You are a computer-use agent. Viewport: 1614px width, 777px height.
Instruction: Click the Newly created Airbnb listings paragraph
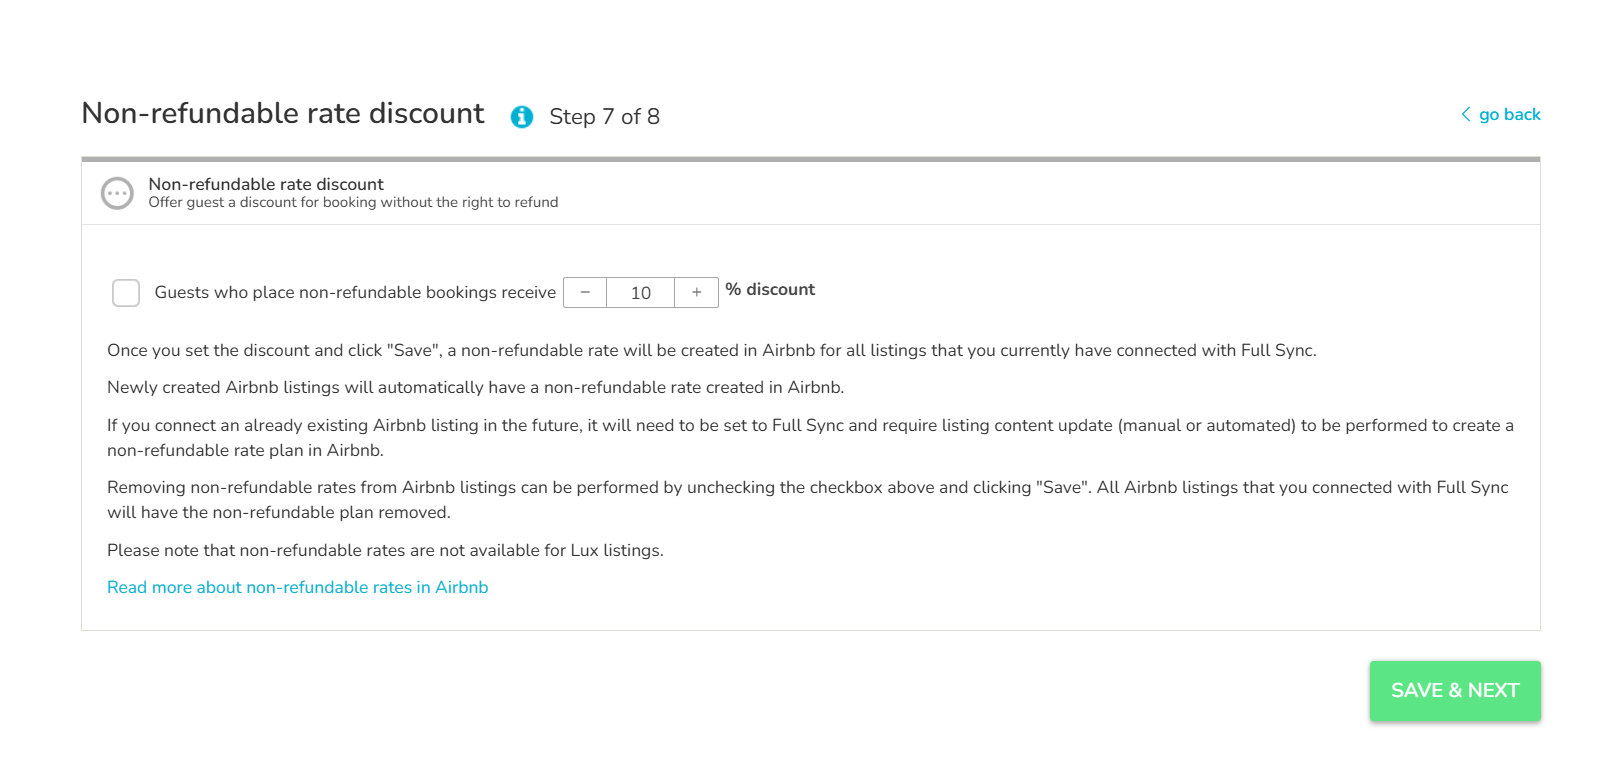[x=476, y=387]
